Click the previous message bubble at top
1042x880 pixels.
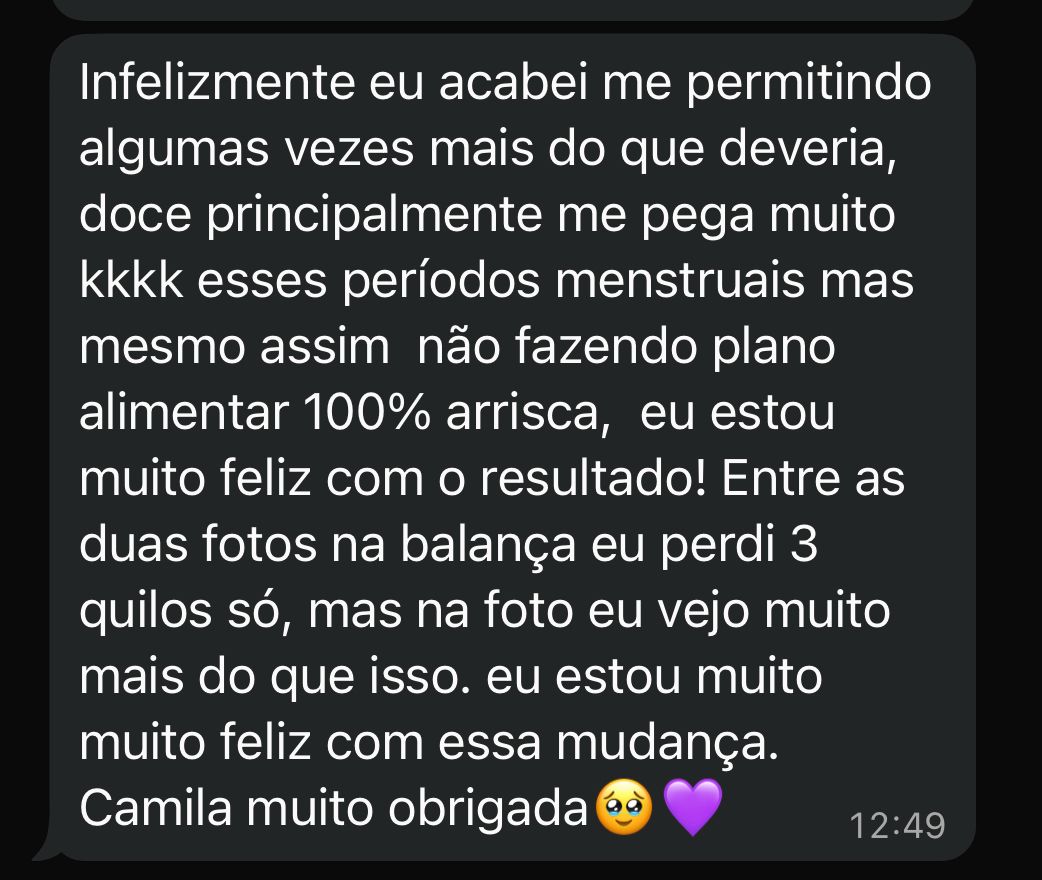512,9
